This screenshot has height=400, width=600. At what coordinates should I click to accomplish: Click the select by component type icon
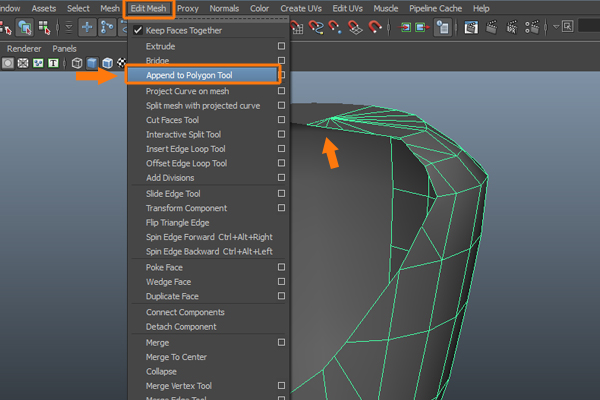pyautogui.click(x=46, y=28)
